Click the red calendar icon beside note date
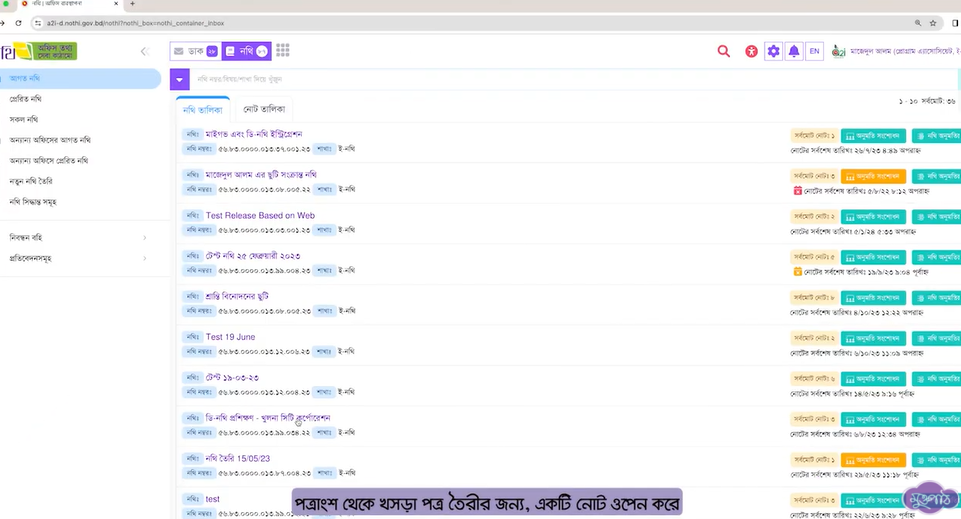This screenshot has width=961, height=519. (x=797, y=190)
